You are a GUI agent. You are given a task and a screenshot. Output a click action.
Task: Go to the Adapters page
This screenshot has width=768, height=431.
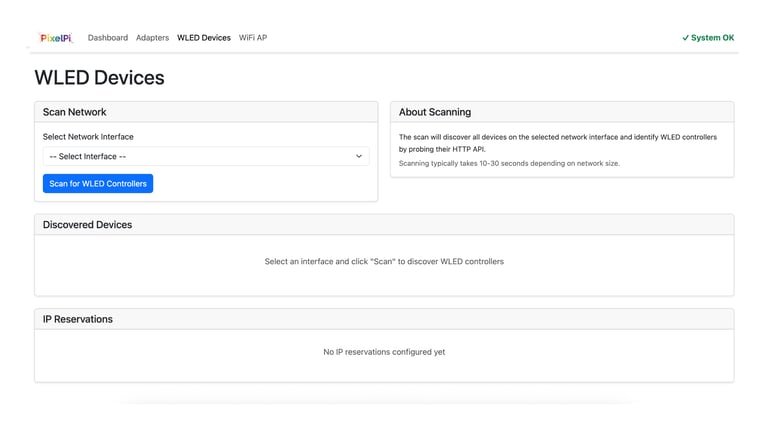click(152, 38)
